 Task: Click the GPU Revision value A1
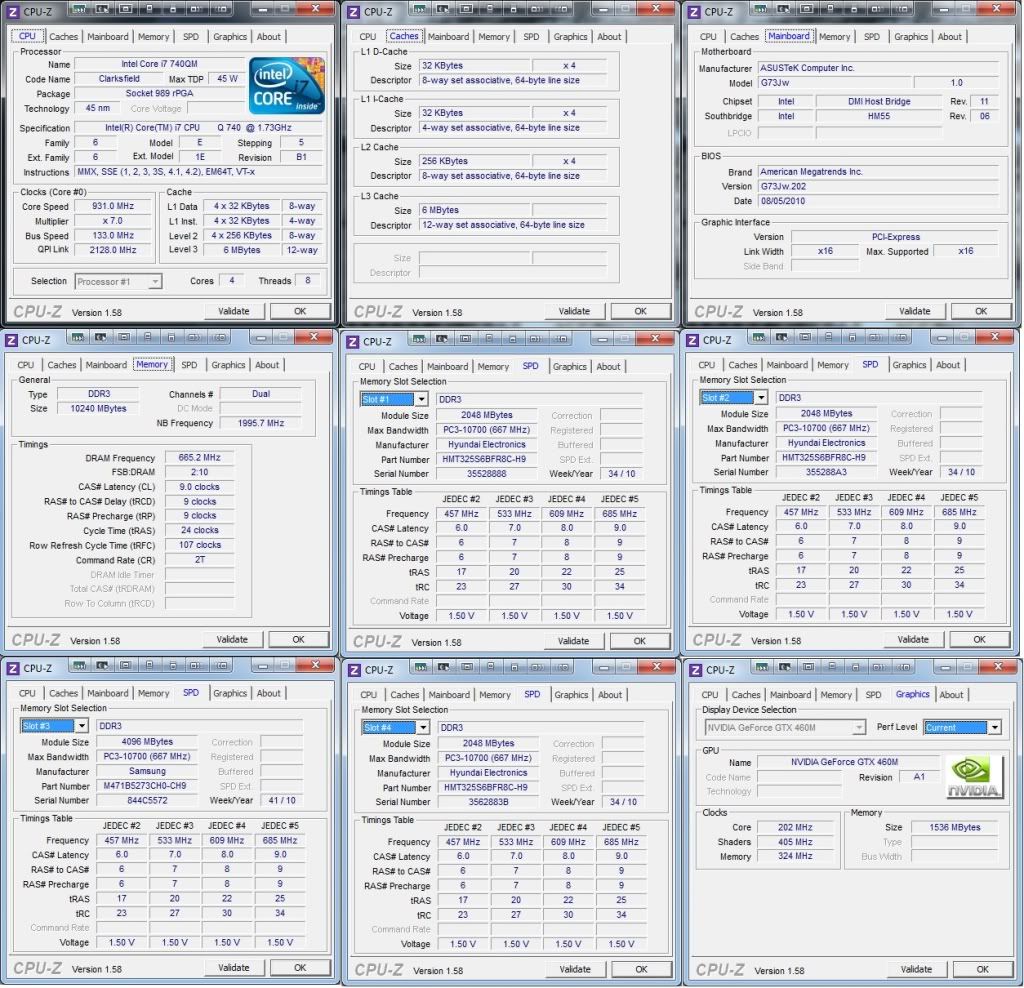point(919,776)
